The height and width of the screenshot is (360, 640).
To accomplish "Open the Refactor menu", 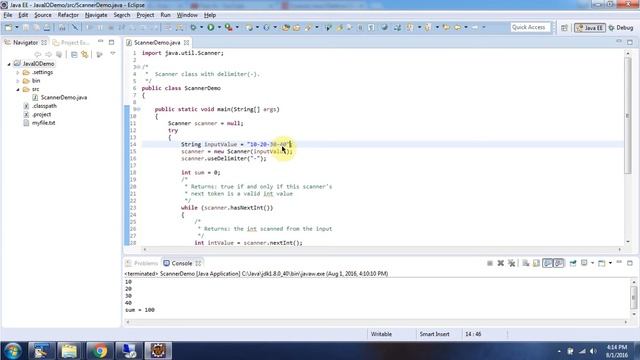I will [x=68, y=15].
